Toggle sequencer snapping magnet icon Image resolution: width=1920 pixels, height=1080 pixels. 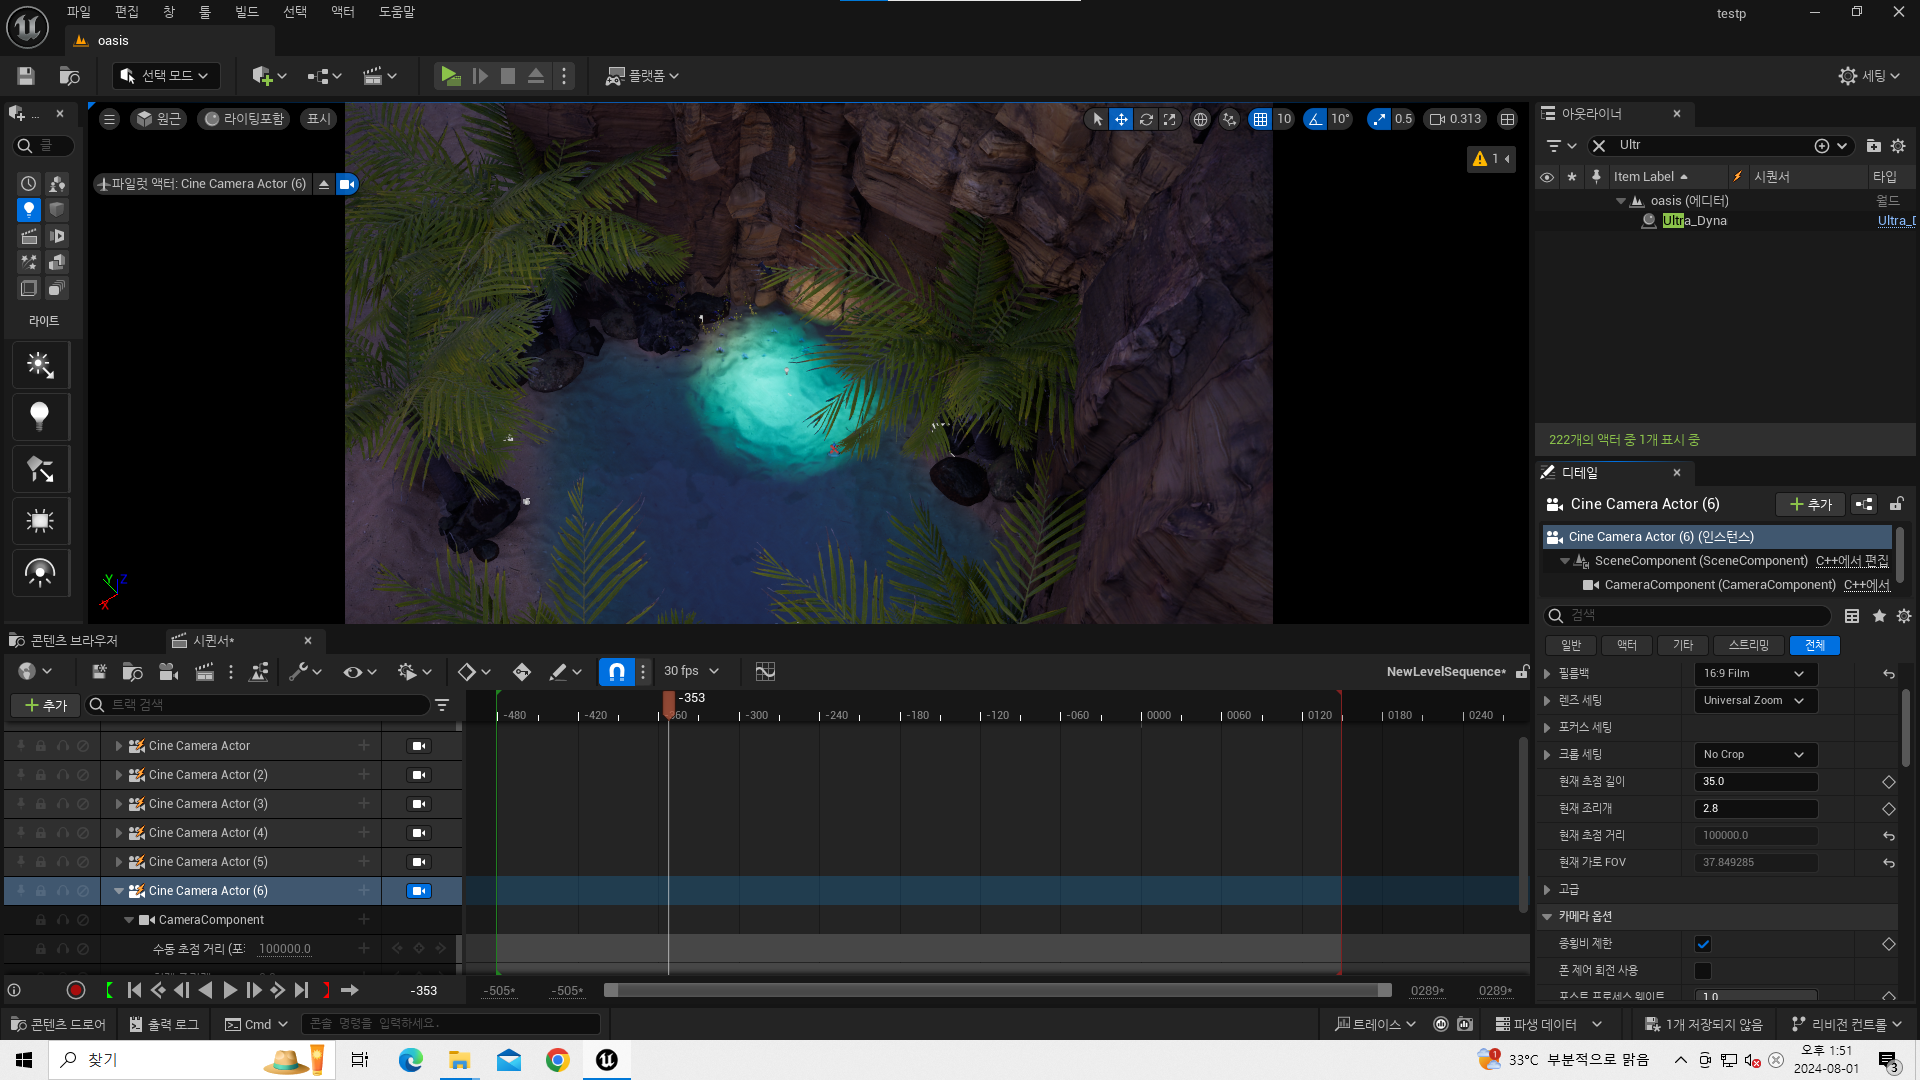(x=616, y=672)
